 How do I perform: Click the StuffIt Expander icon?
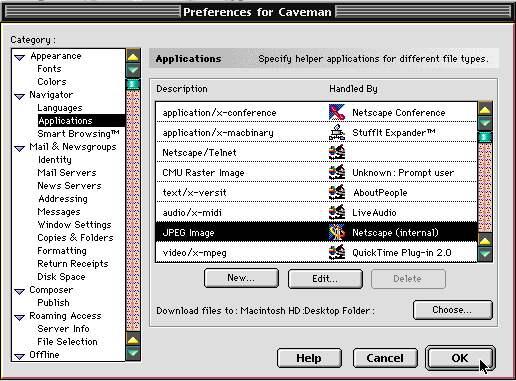click(337, 132)
